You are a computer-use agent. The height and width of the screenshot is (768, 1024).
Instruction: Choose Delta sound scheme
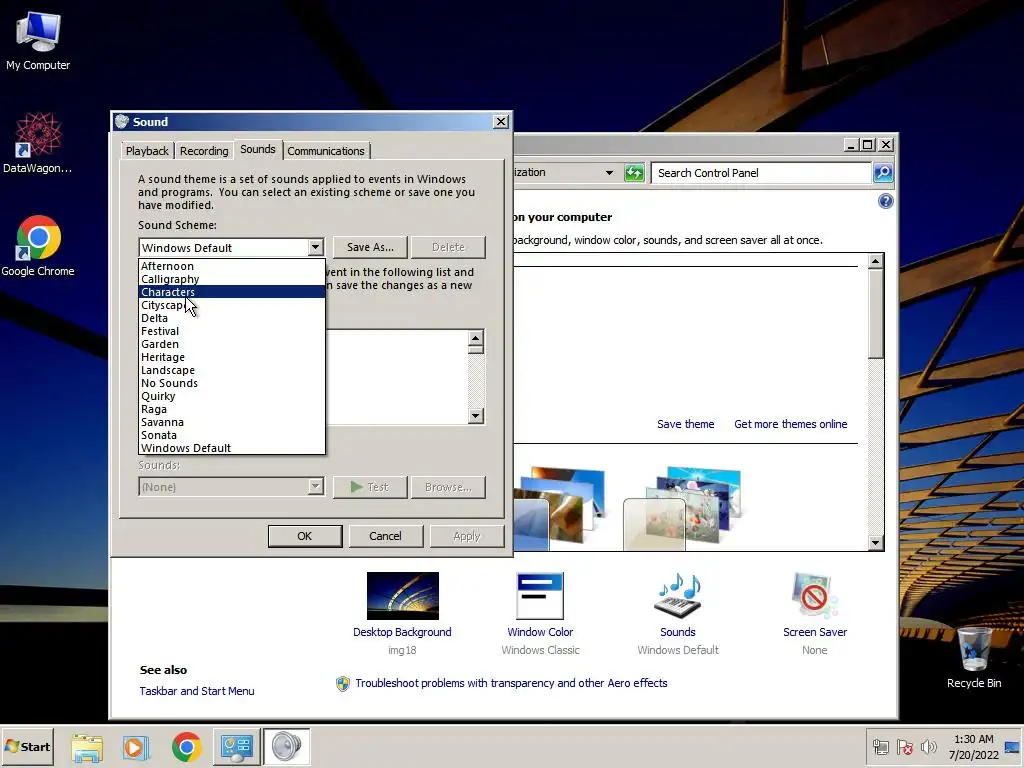(x=232, y=318)
